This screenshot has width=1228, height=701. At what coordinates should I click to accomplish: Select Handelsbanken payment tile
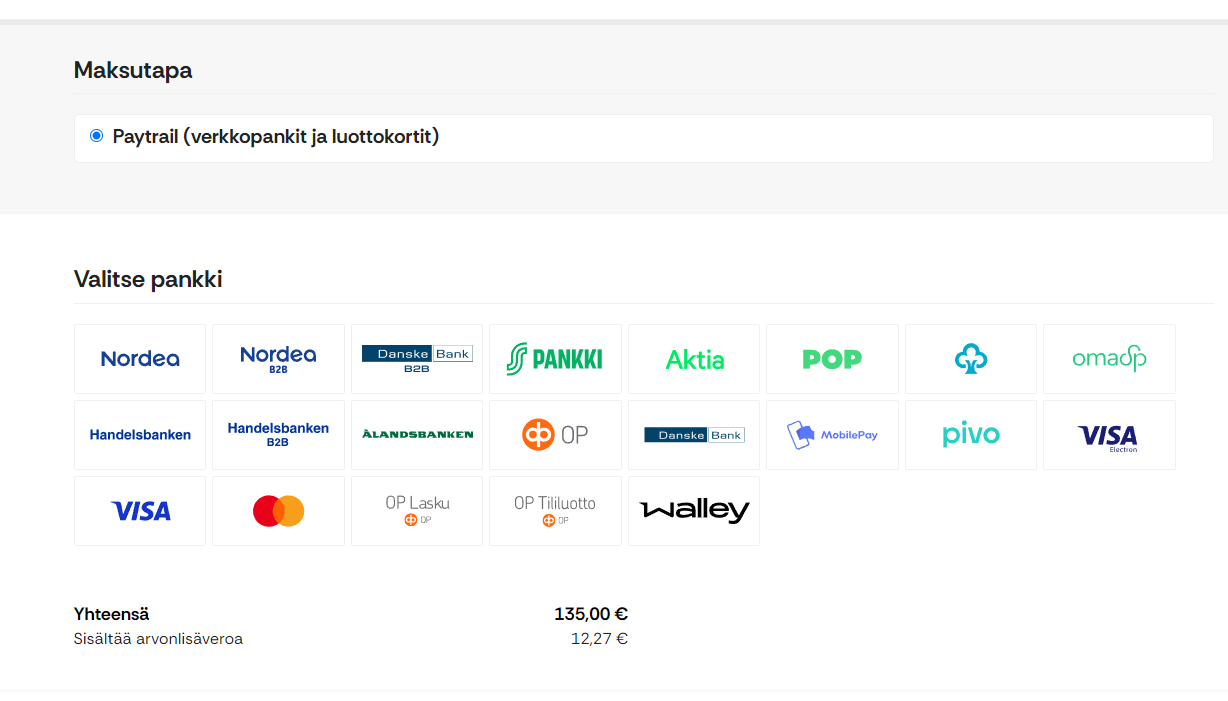(x=140, y=435)
